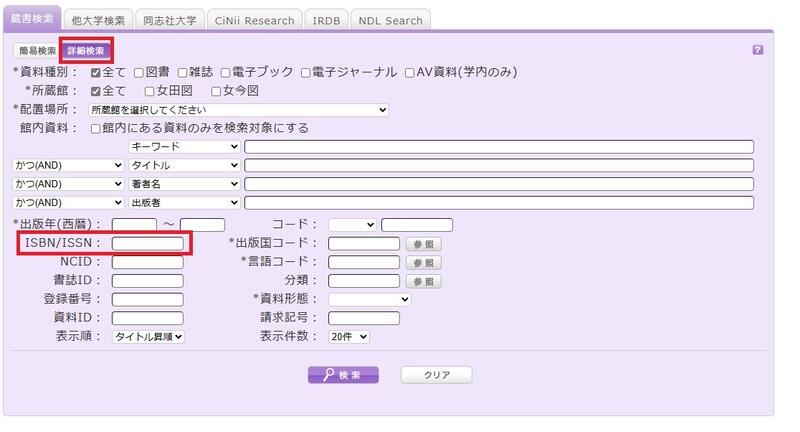Open the NDL Search tab
Image resolution: width=800 pixels, height=432 pixels.
point(390,20)
